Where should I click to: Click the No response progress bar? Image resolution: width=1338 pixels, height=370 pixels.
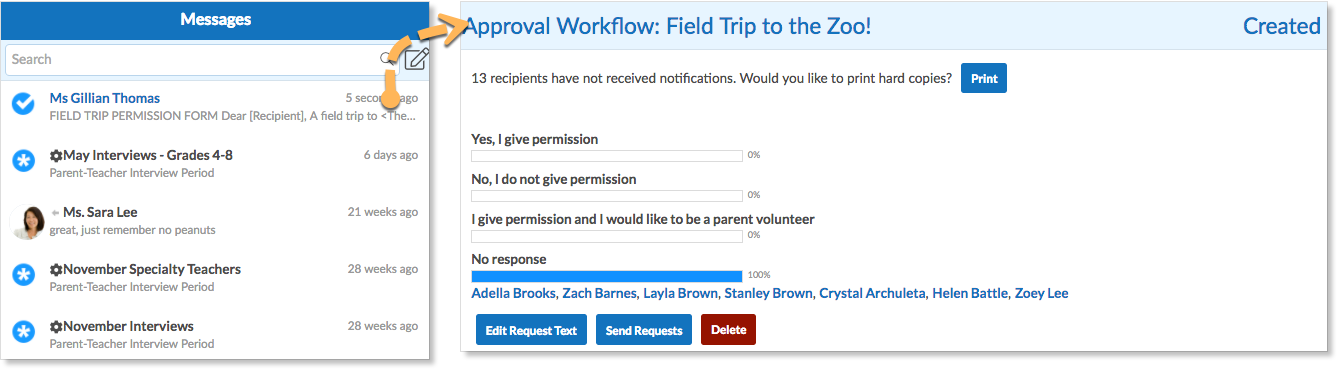click(x=607, y=276)
